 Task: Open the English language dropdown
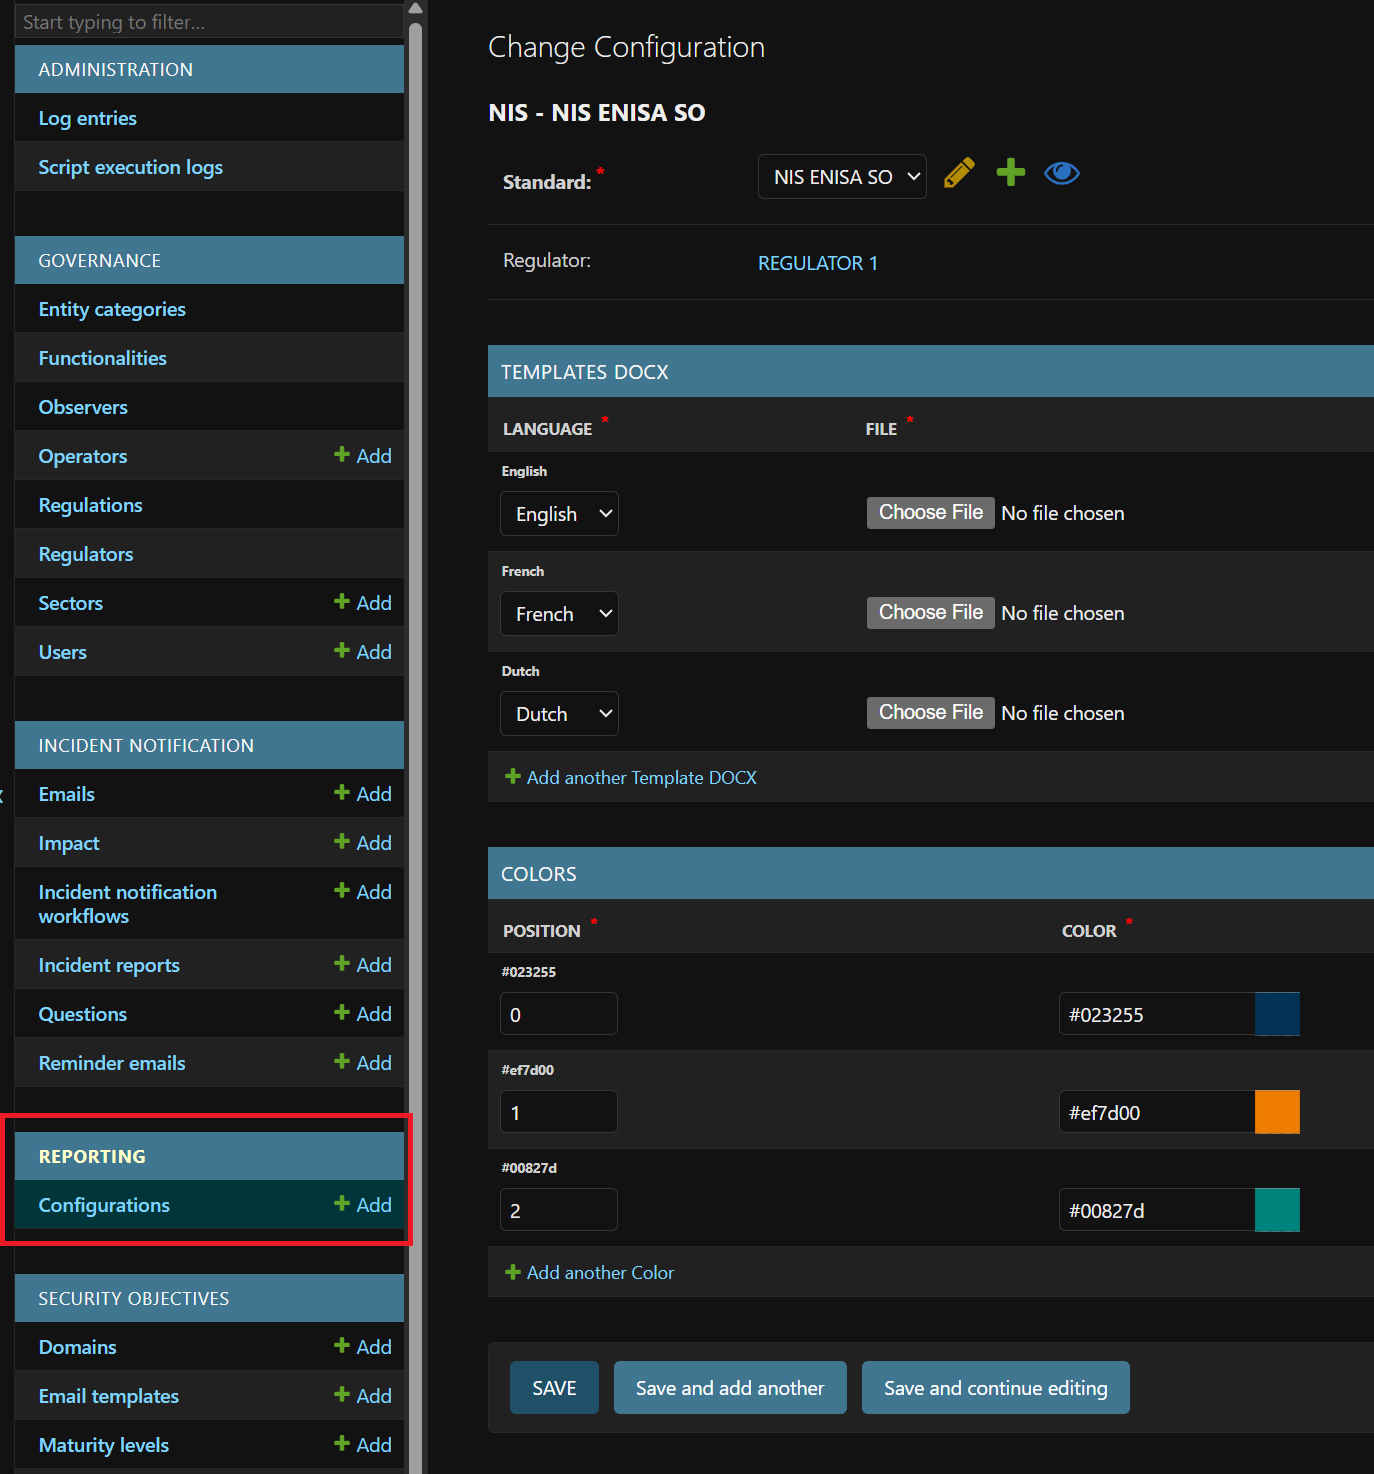(559, 514)
